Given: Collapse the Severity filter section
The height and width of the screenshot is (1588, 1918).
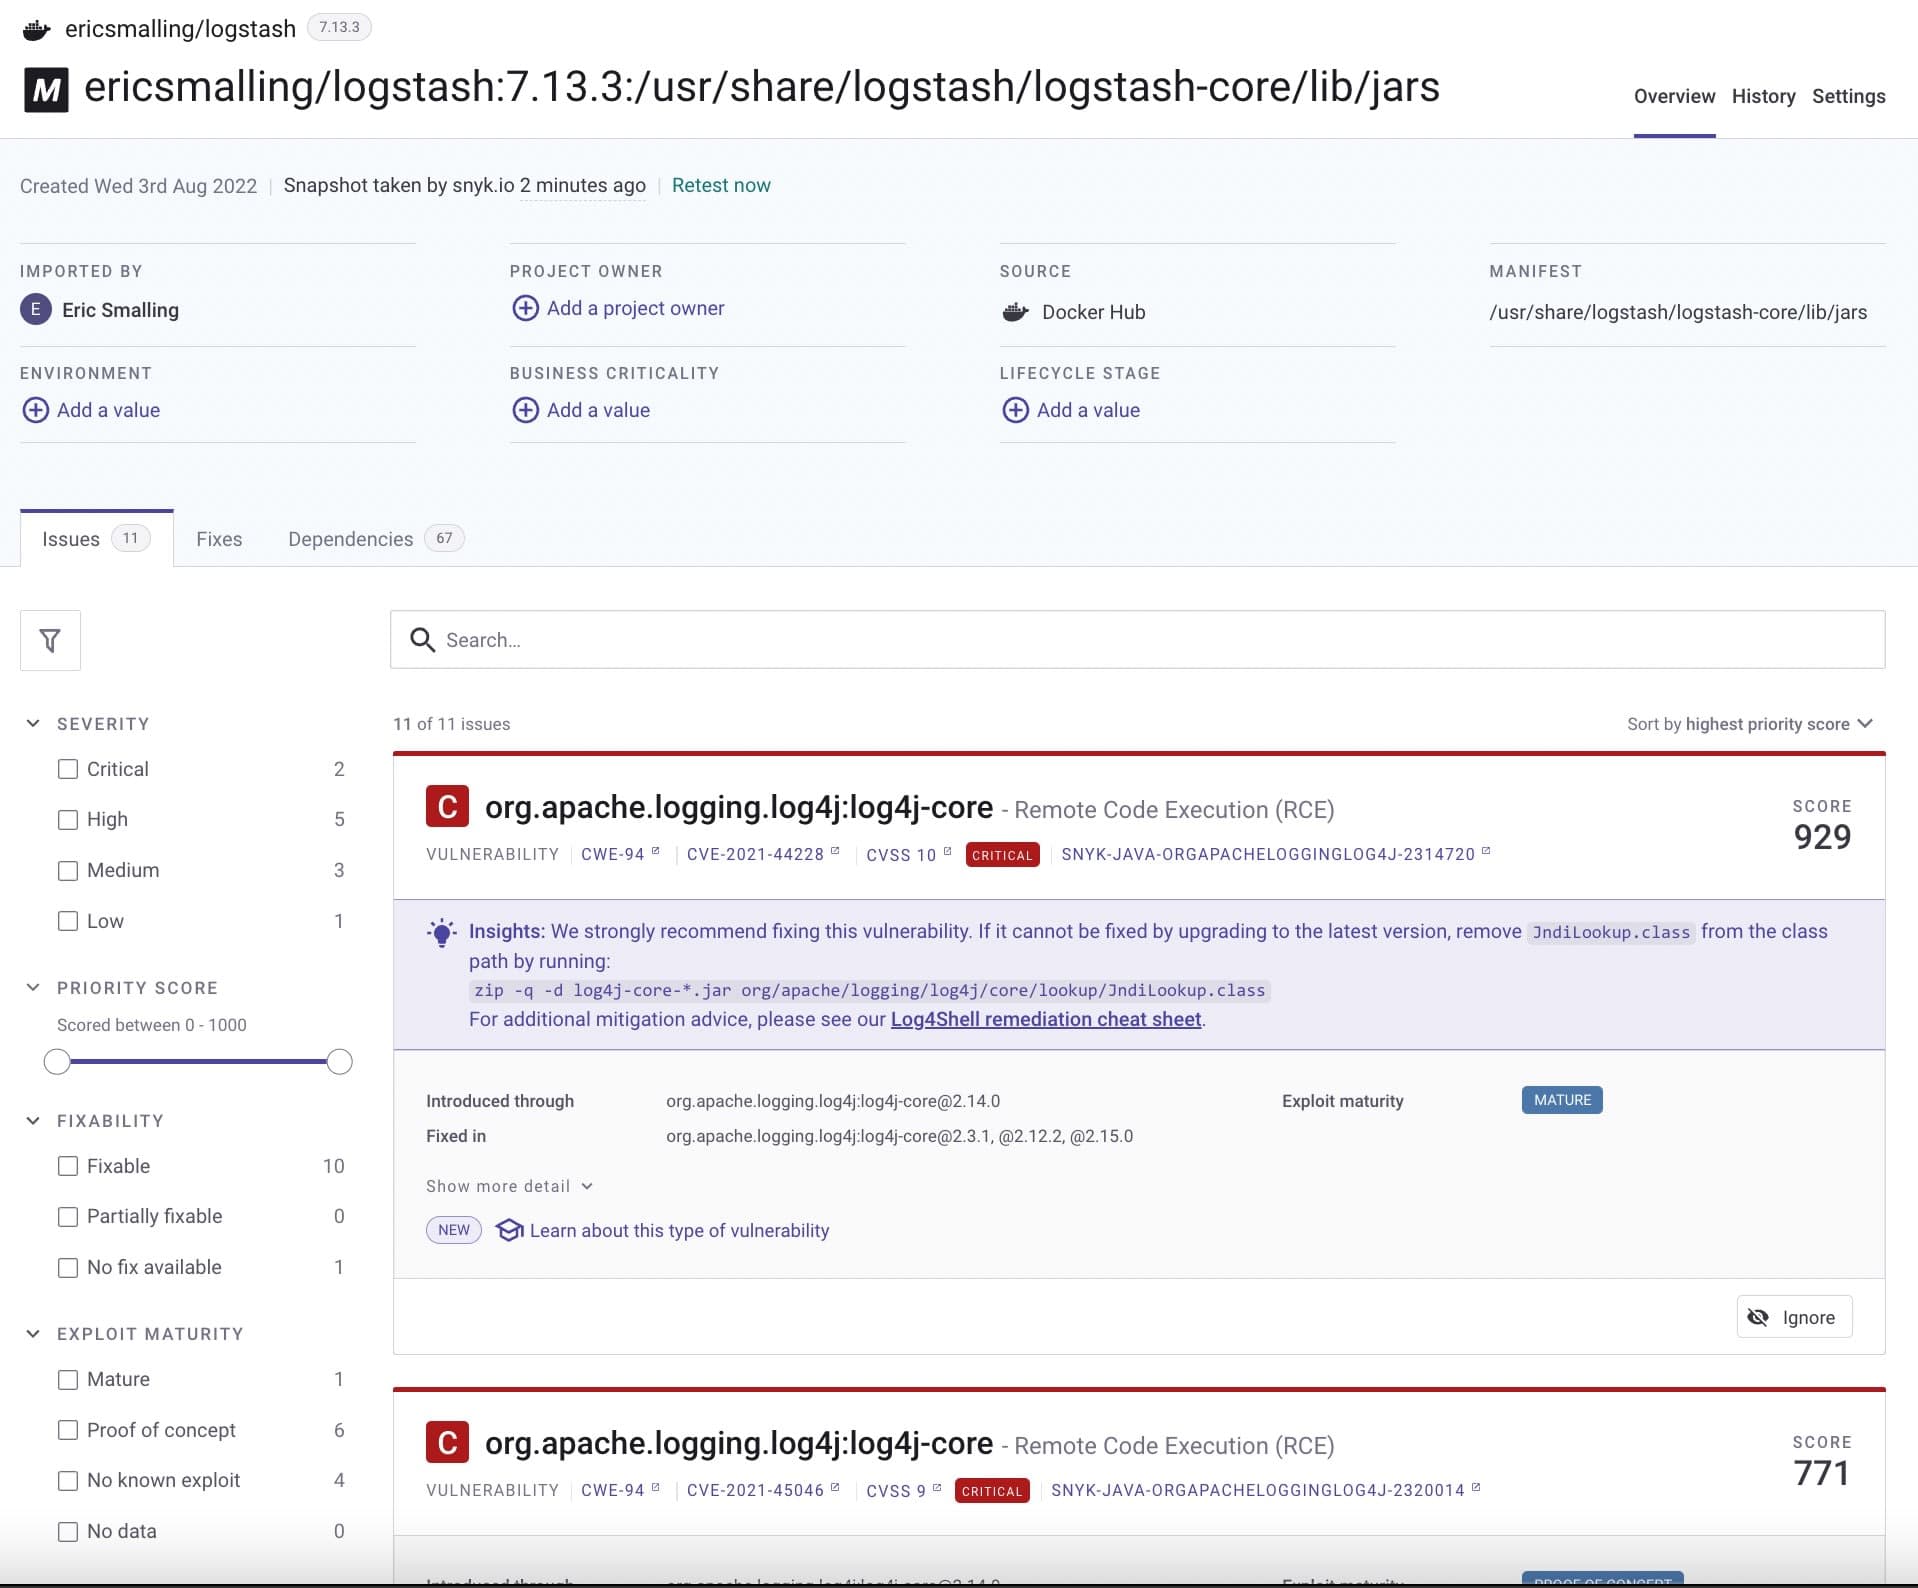Looking at the screenshot, I should [x=33, y=723].
